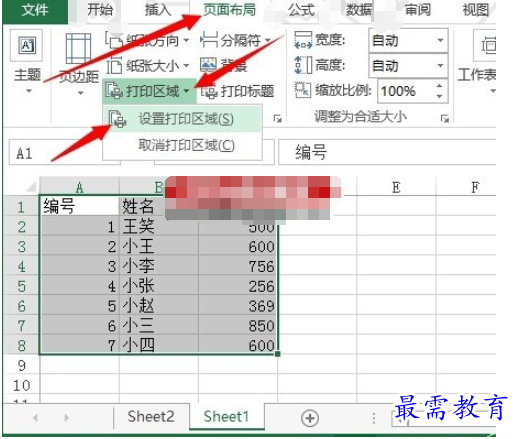Select row 1 header
Viewport: 516px width, 439px height.
[x=21, y=207]
